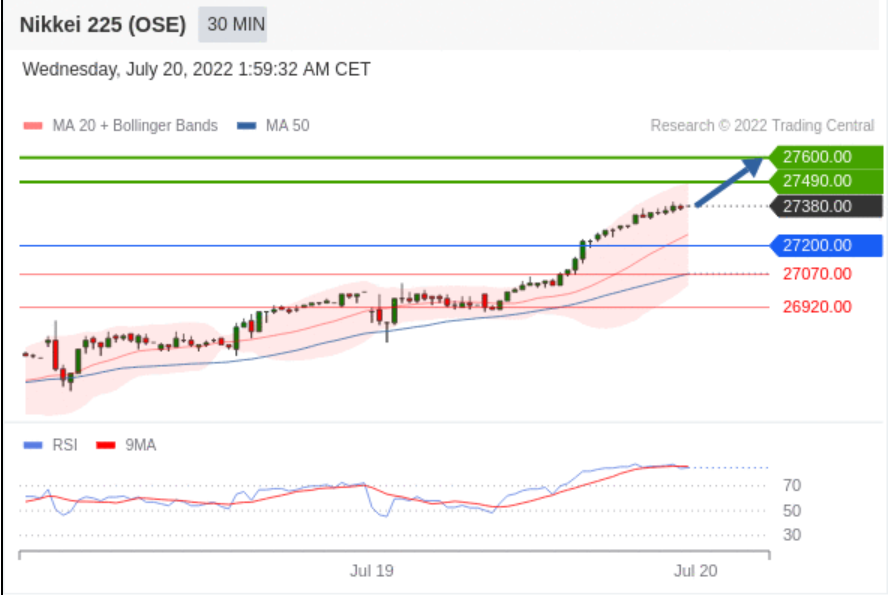Click the 27600.00 resistance price label

pos(826,157)
